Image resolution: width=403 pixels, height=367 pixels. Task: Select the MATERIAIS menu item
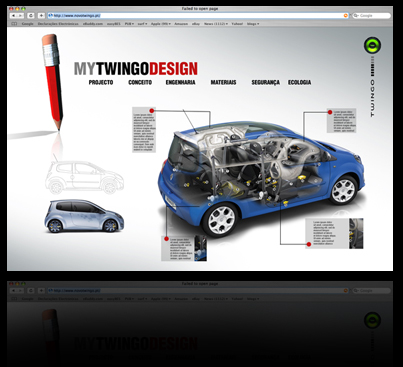(223, 82)
